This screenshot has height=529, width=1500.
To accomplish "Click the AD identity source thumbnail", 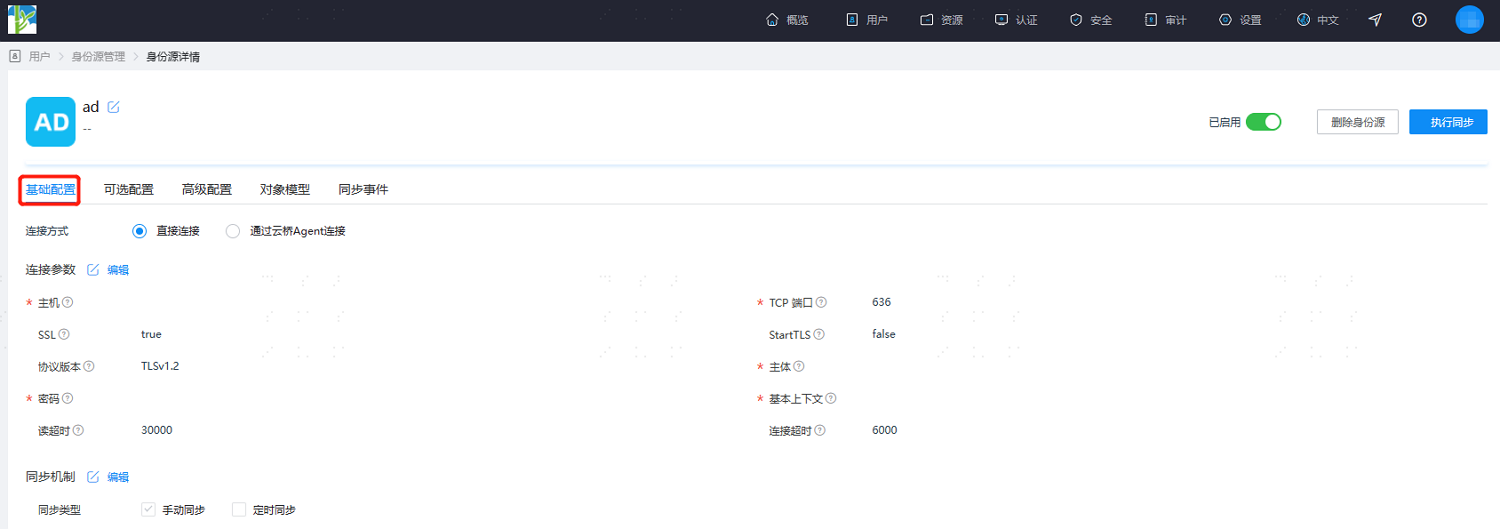I will (x=51, y=122).
